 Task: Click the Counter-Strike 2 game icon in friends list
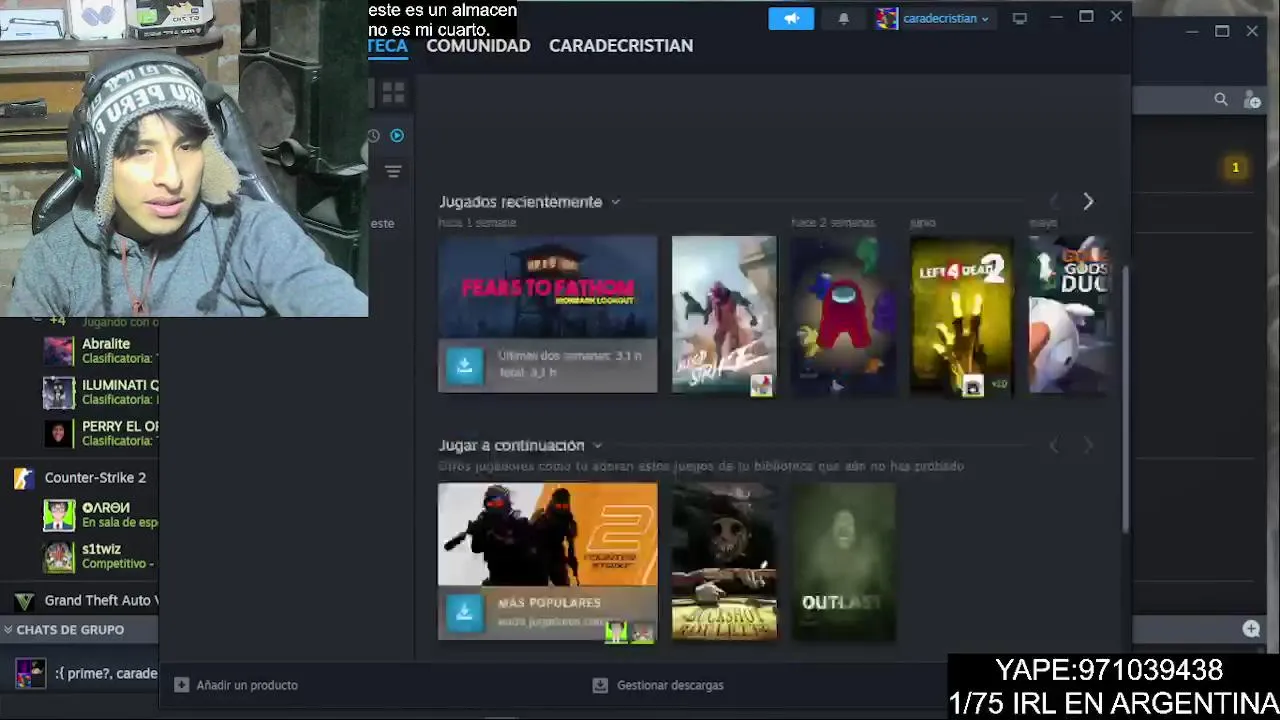click(x=24, y=478)
